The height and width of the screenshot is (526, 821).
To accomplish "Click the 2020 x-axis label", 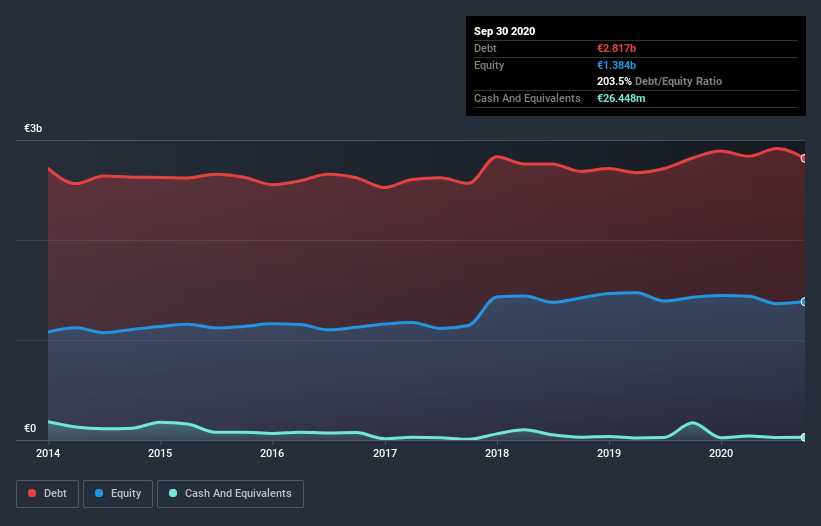I will [720, 453].
